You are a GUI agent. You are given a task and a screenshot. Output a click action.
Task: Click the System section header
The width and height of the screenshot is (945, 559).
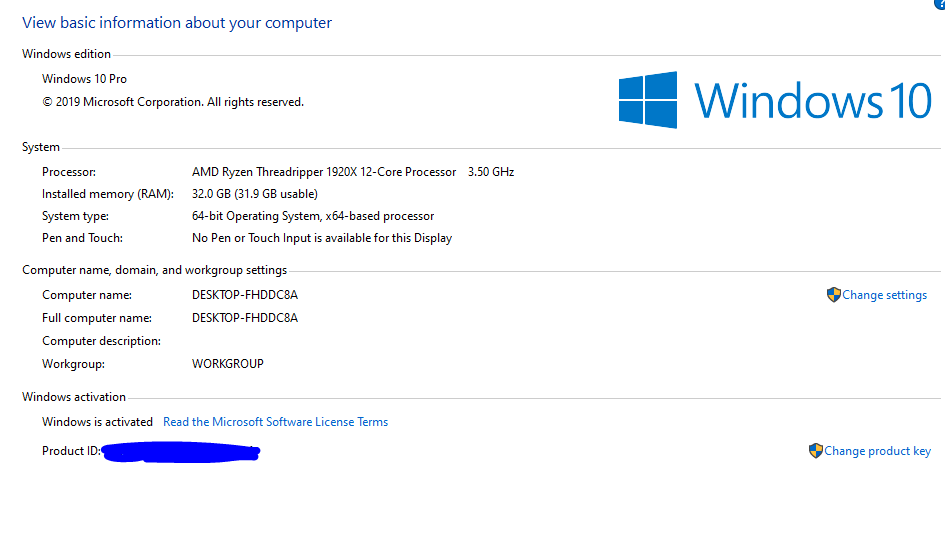pos(40,148)
